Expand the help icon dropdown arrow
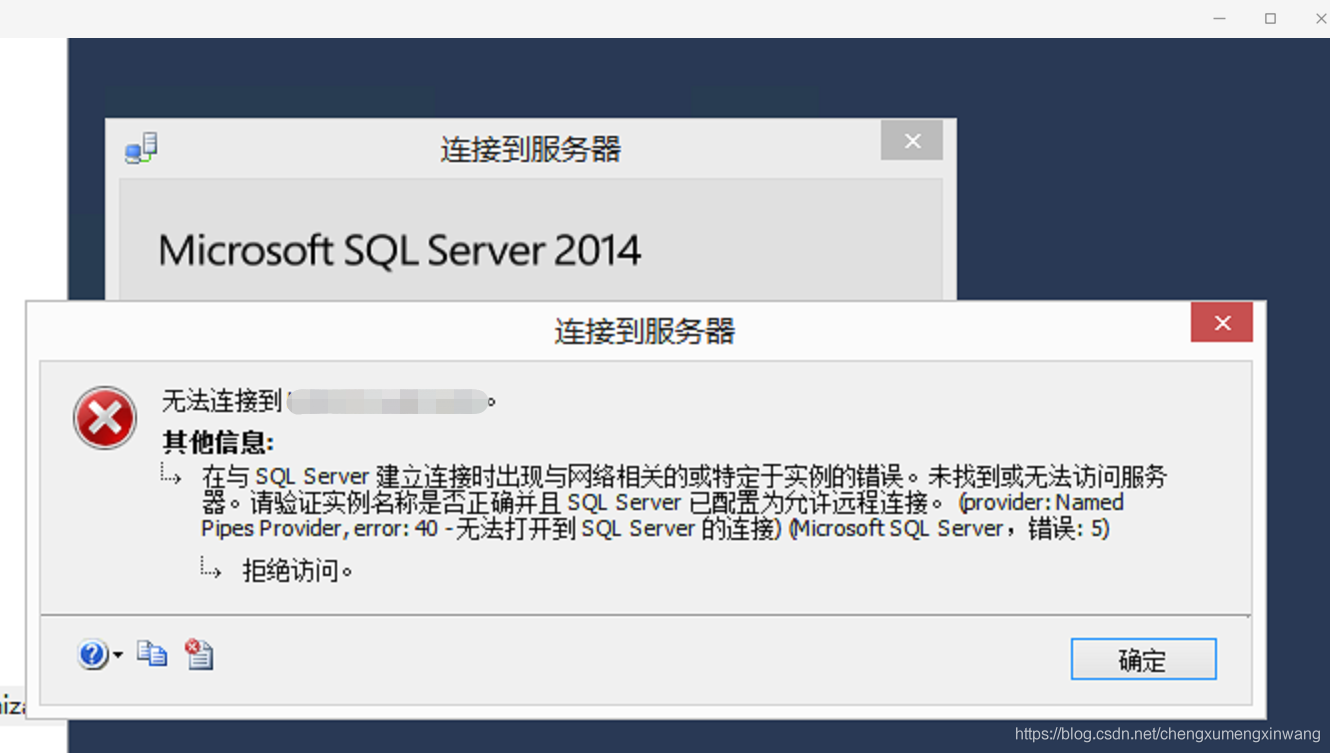1330x753 pixels. point(118,655)
